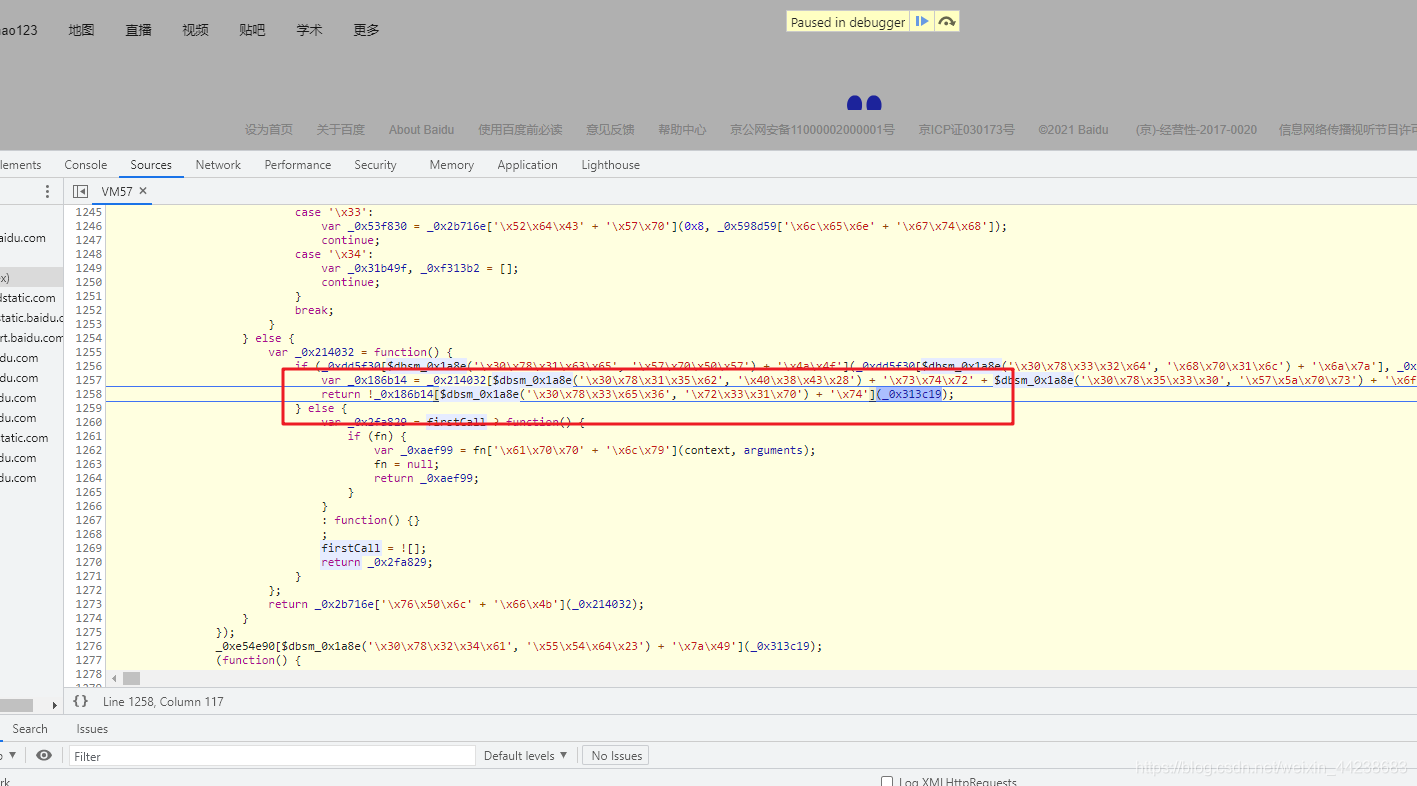Click the 帮助中心 footer link
Screen dimensions: 1417x786
point(682,129)
